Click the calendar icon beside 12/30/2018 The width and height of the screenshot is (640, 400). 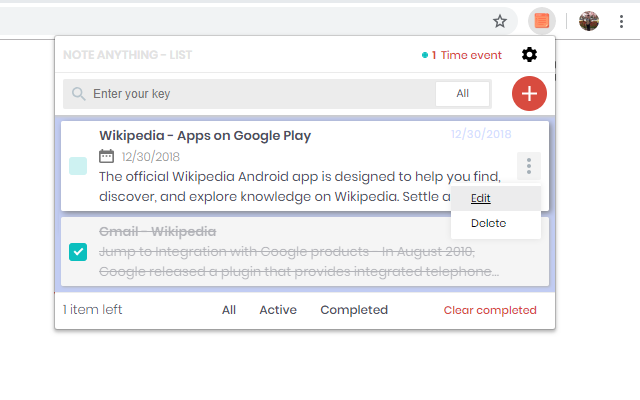[x=107, y=156]
